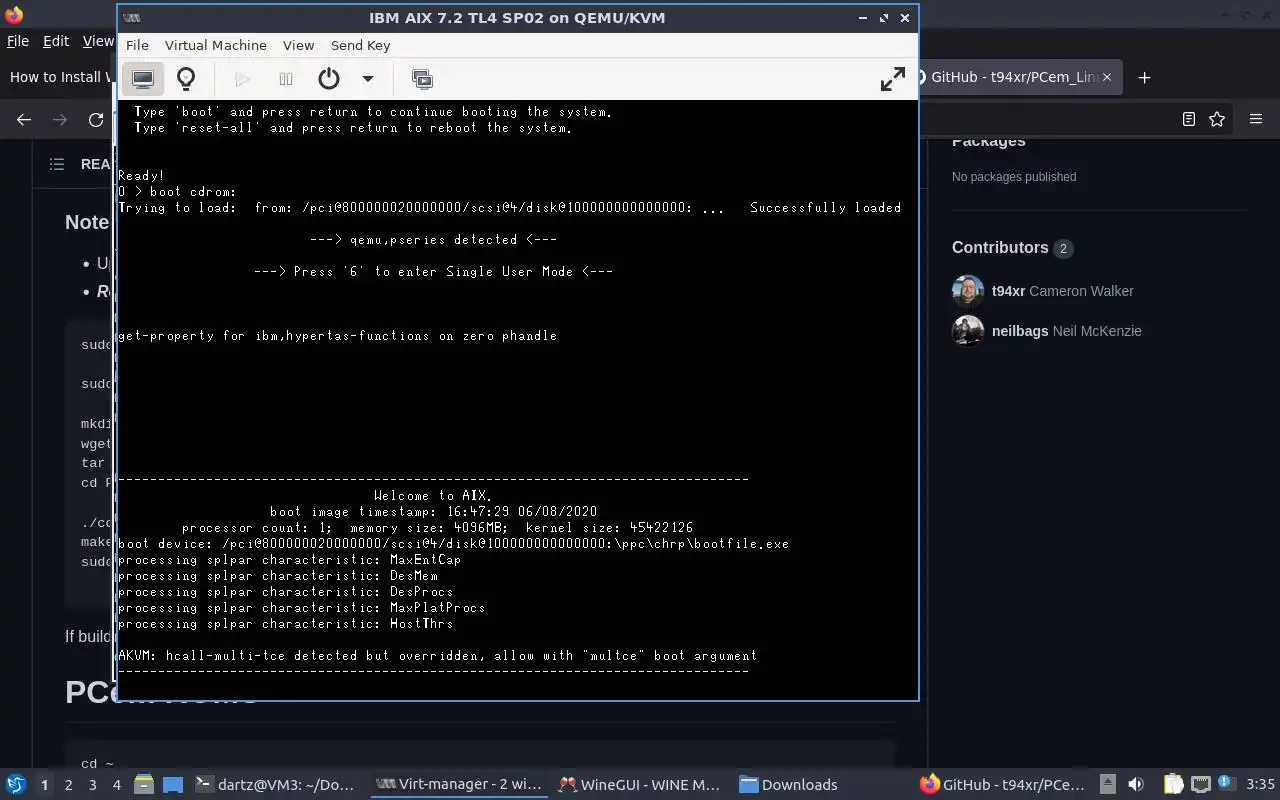Screen dimensions: 1280x800
Task: Switch the VM console to fullscreen
Action: (x=892, y=79)
